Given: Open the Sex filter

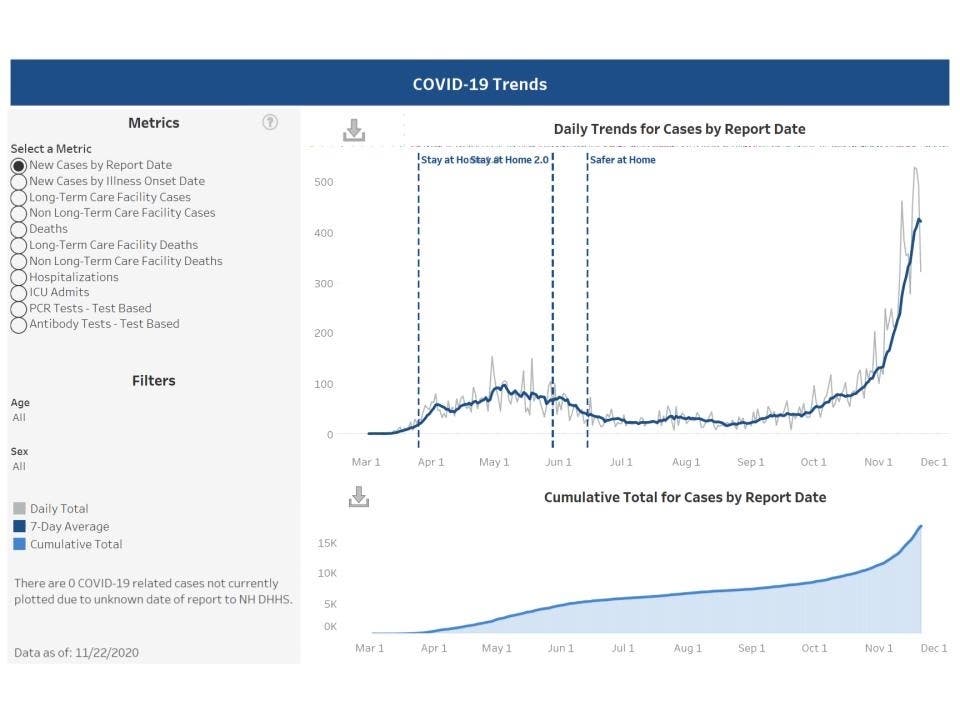Looking at the screenshot, I should 18,466.
